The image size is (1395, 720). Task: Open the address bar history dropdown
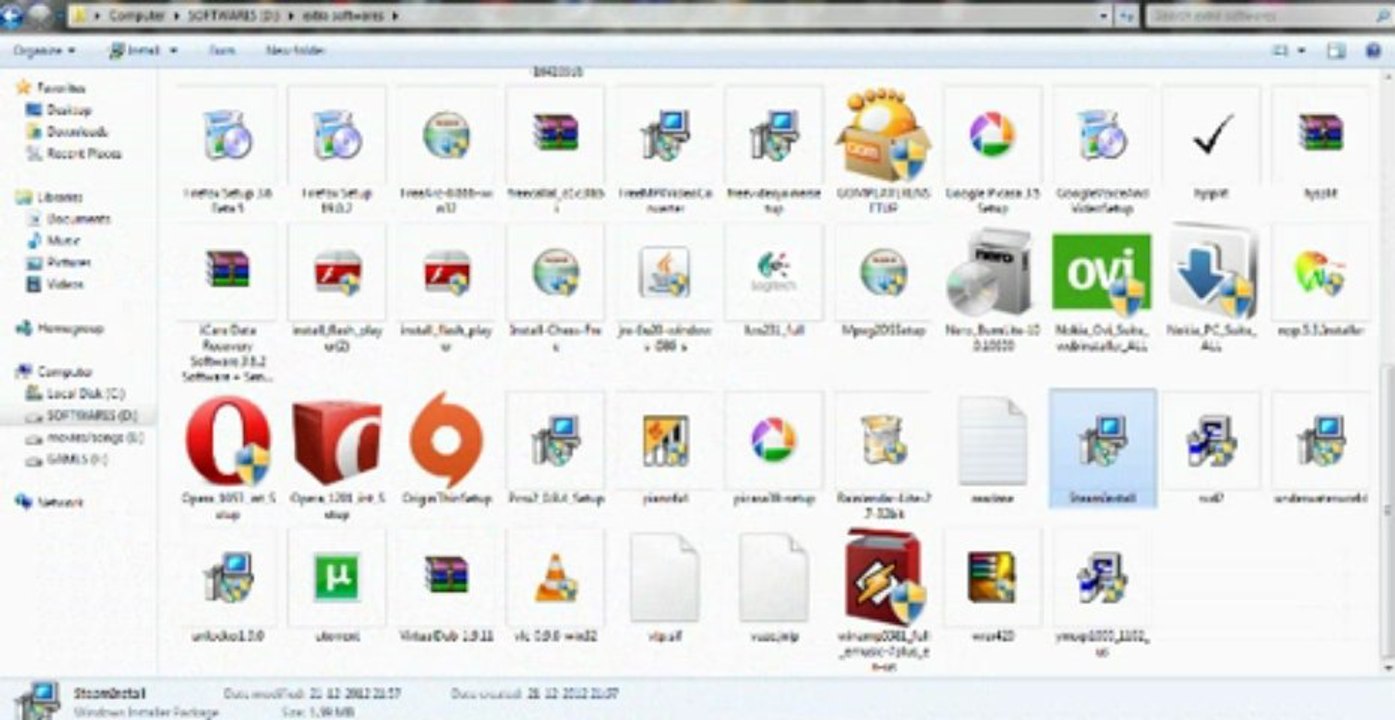1104,16
